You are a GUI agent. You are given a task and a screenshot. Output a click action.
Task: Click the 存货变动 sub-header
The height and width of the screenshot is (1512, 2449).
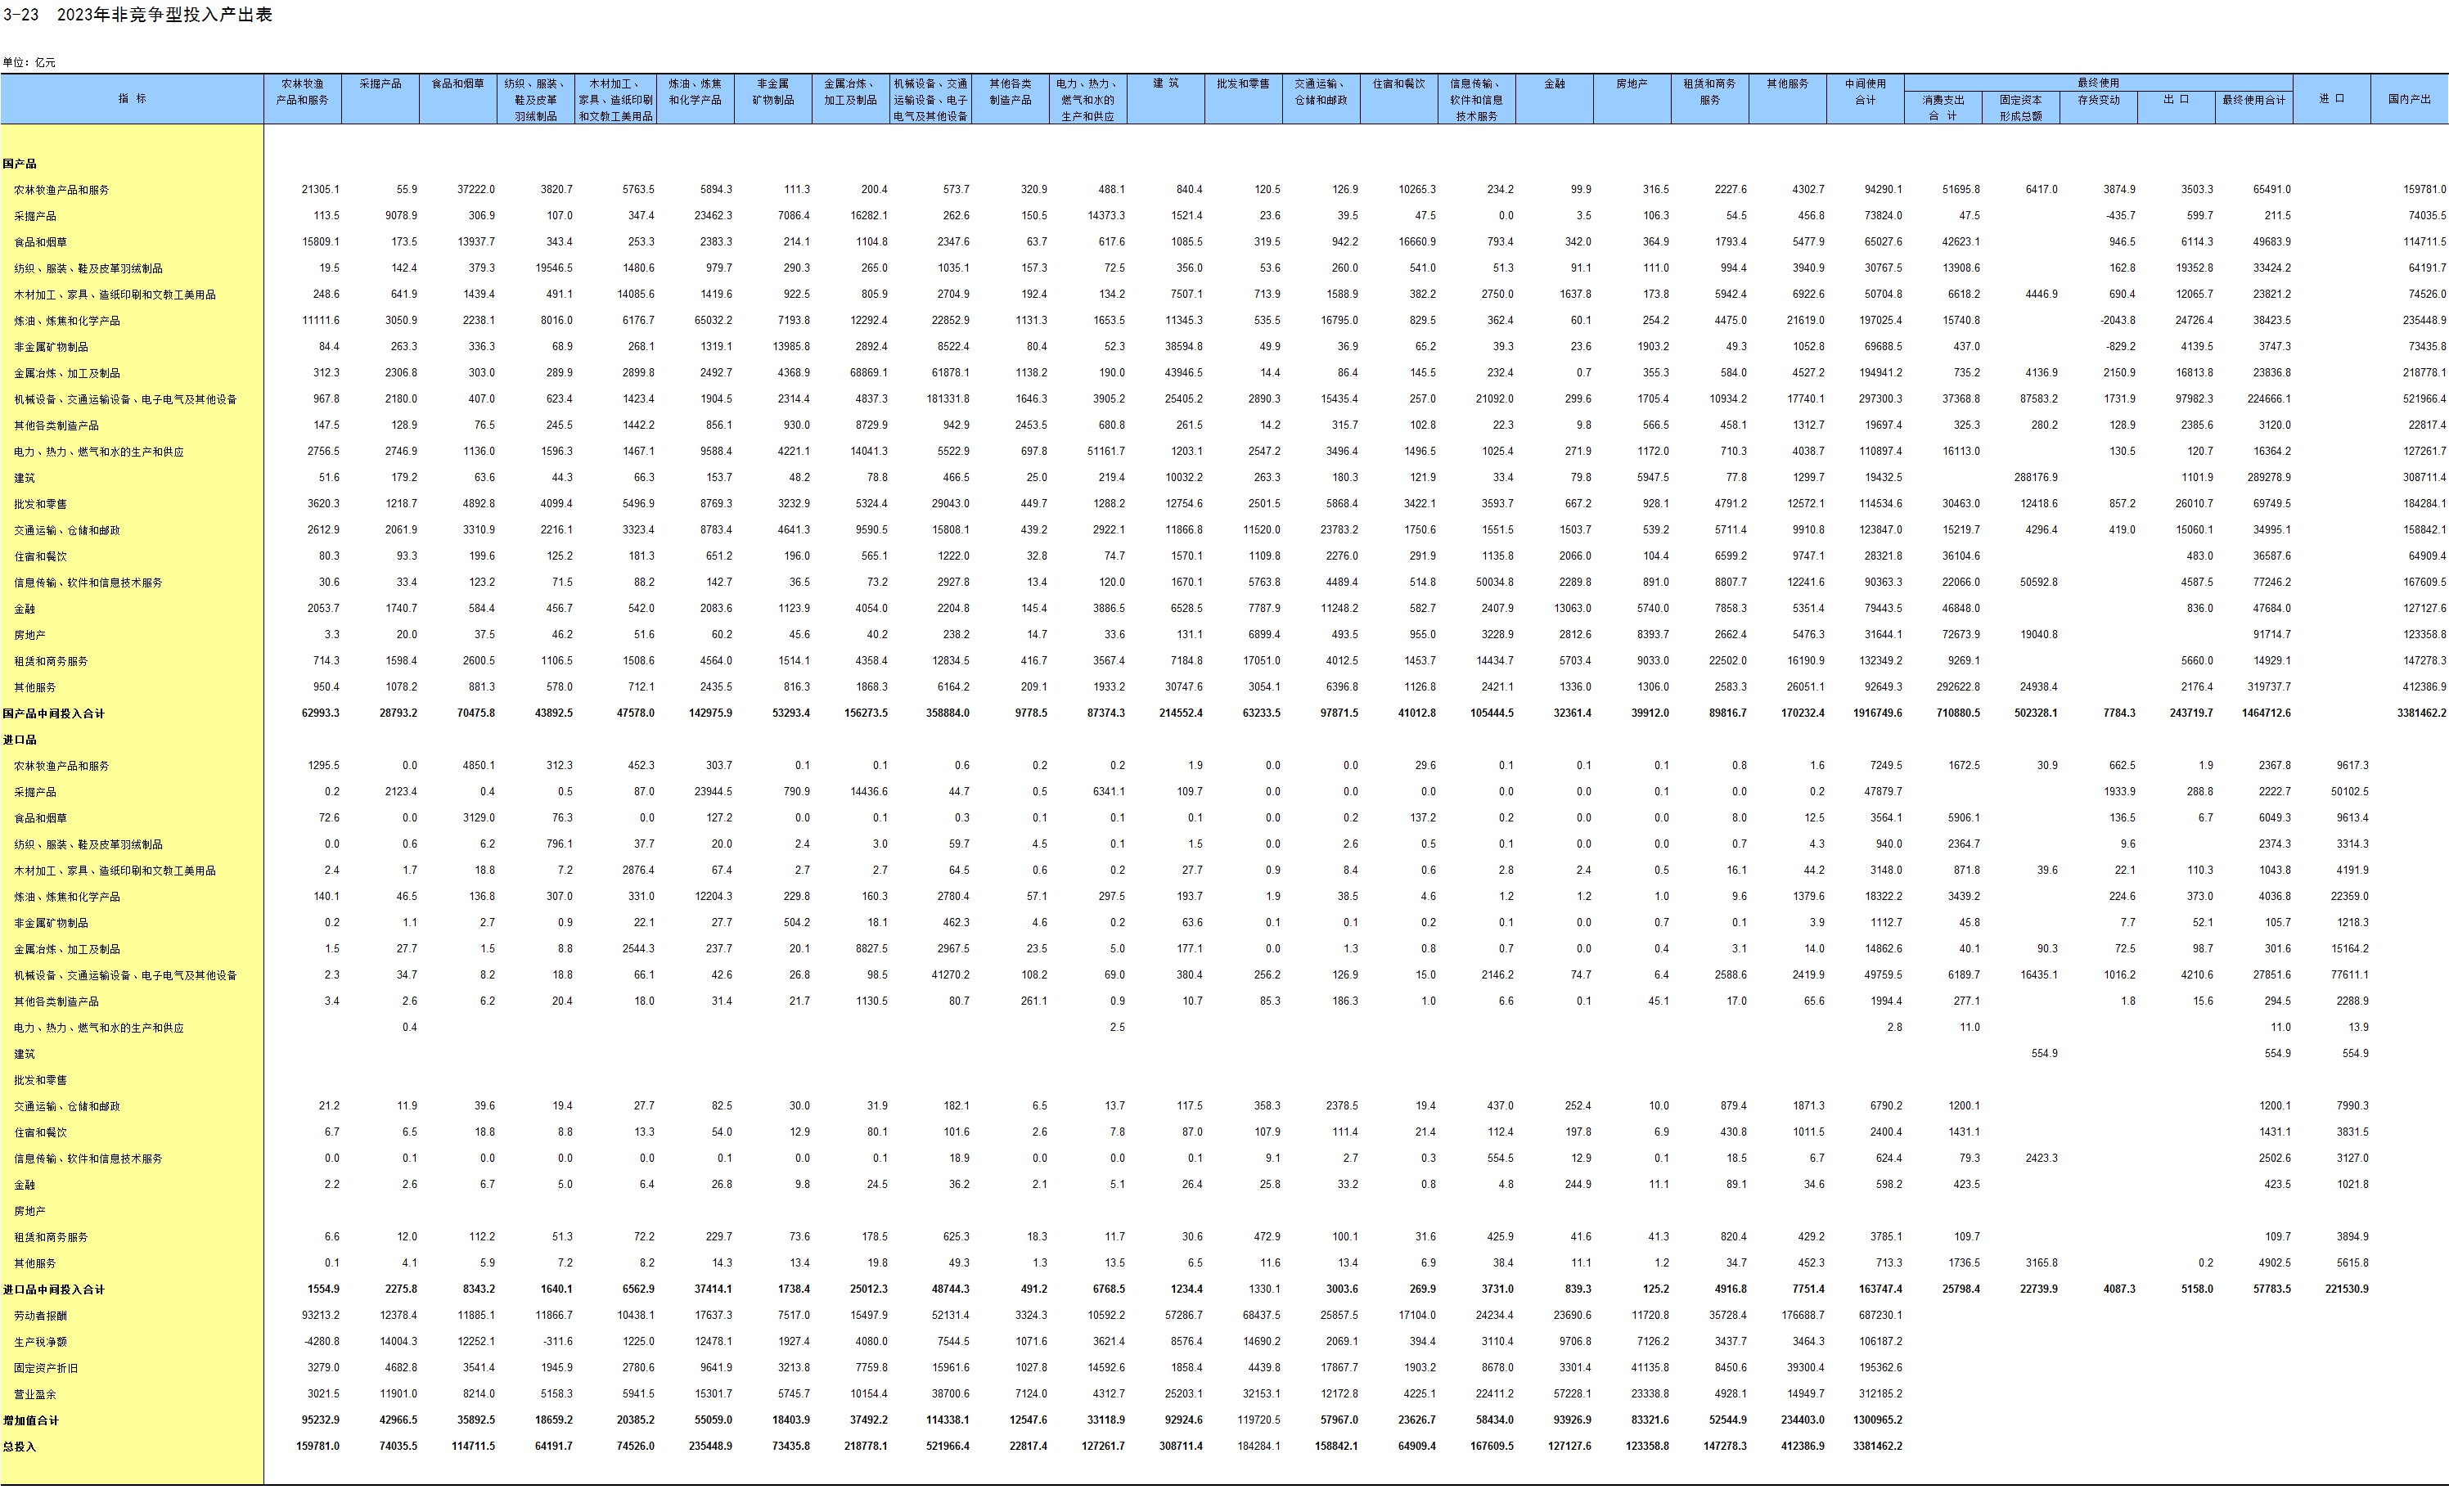point(2098,100)
